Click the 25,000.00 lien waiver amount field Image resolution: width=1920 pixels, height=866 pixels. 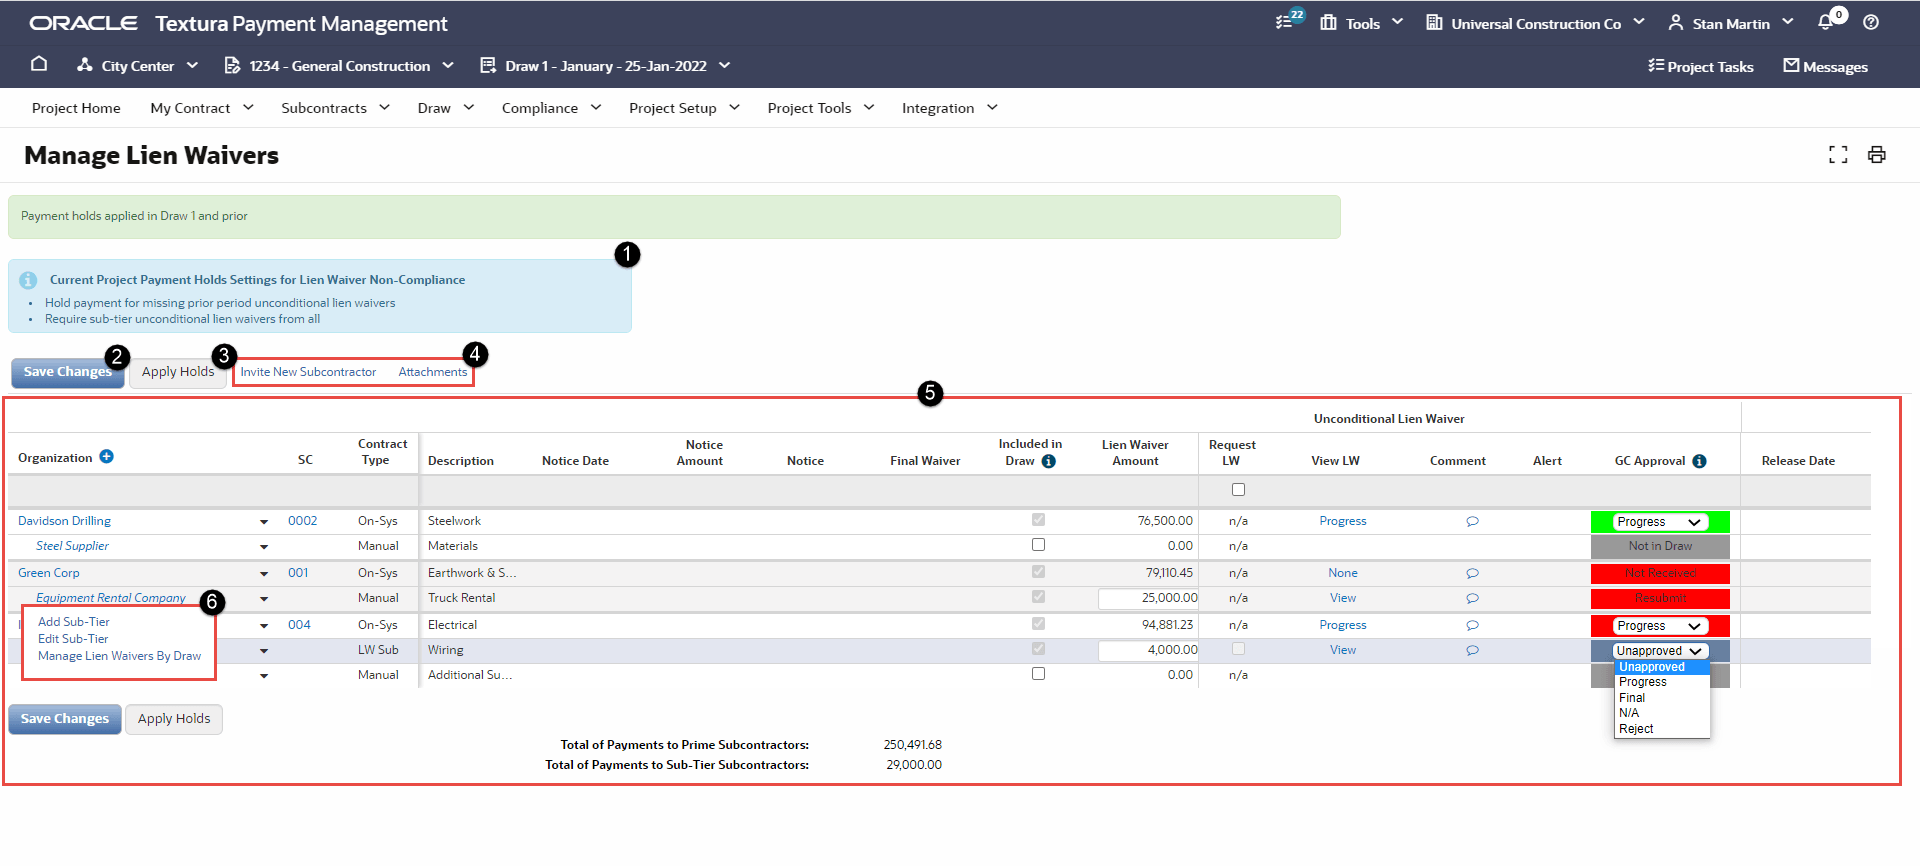1148,598
